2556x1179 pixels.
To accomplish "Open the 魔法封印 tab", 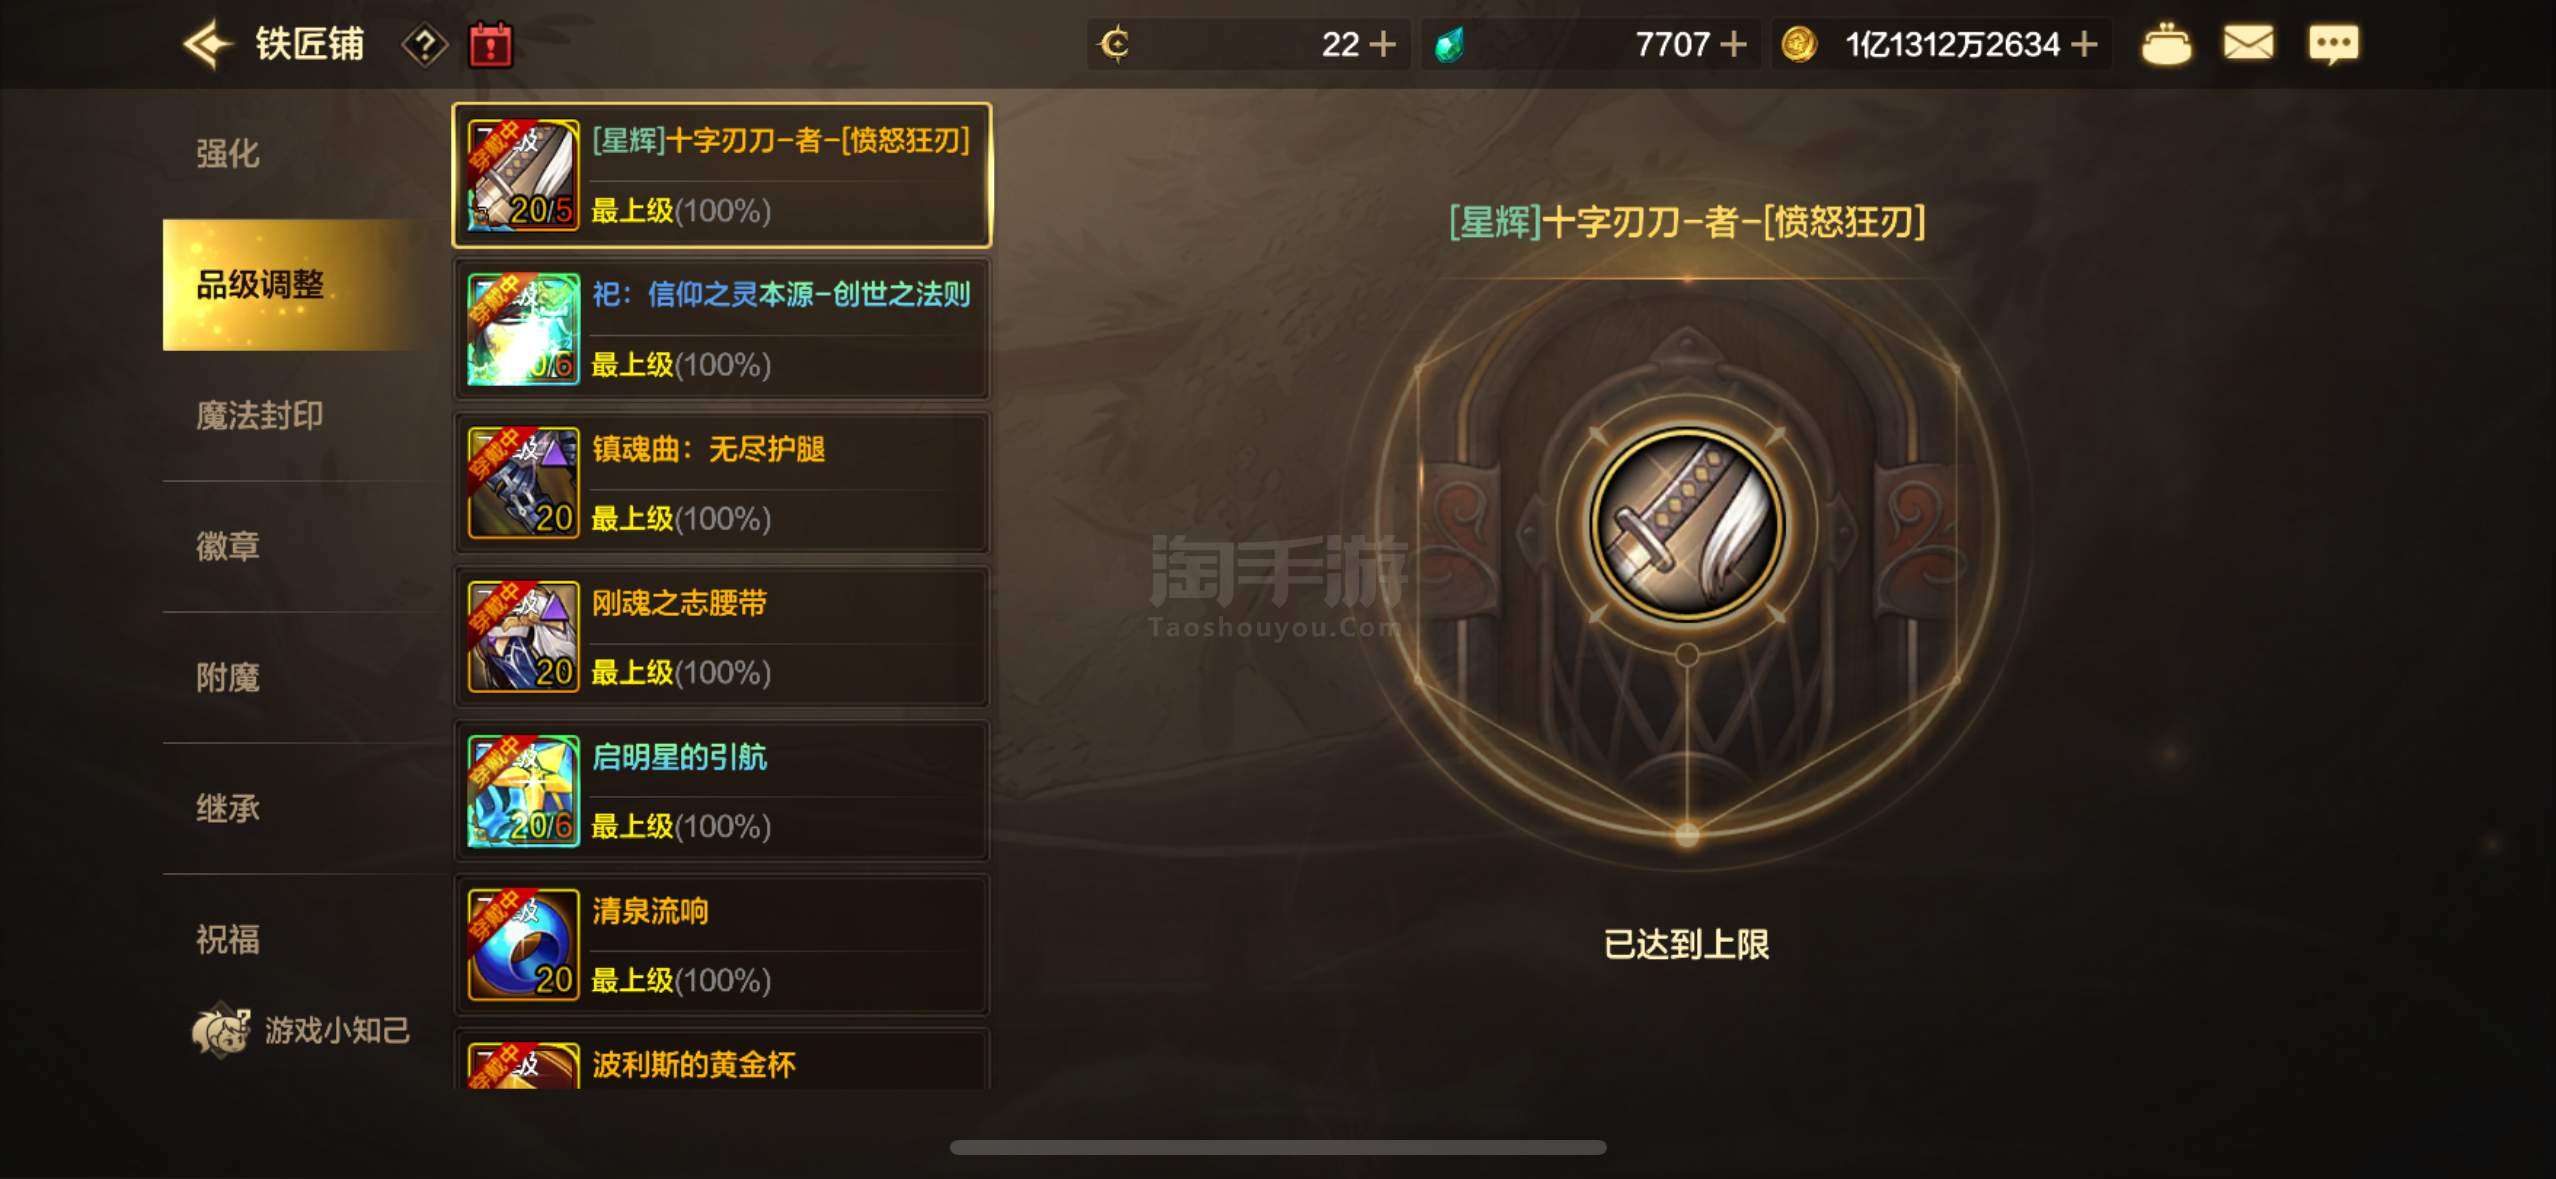I will tap(260, 416).
